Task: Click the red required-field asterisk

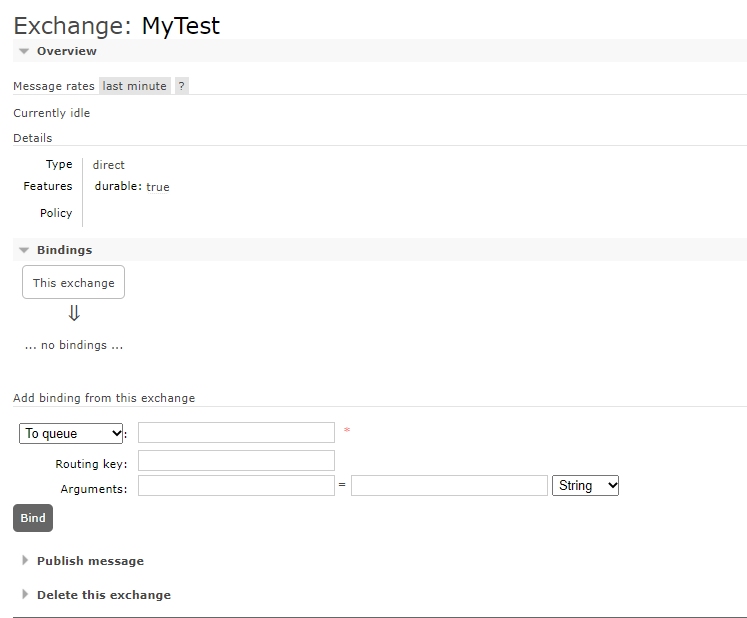Action: 347,431
